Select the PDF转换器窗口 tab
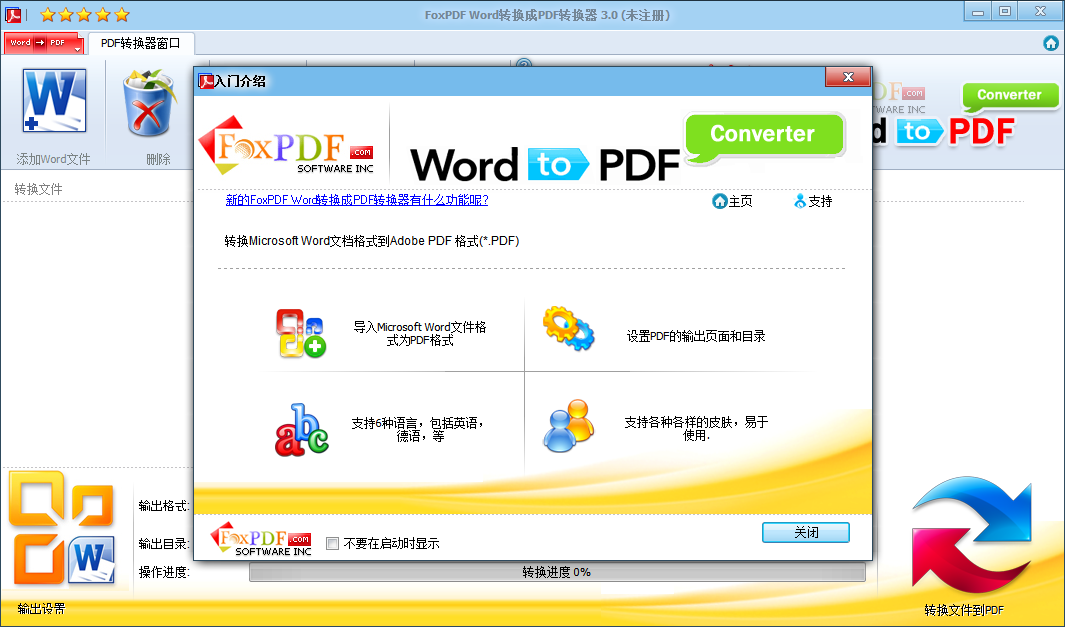1065x627 pixels. [x=141, y=43]
